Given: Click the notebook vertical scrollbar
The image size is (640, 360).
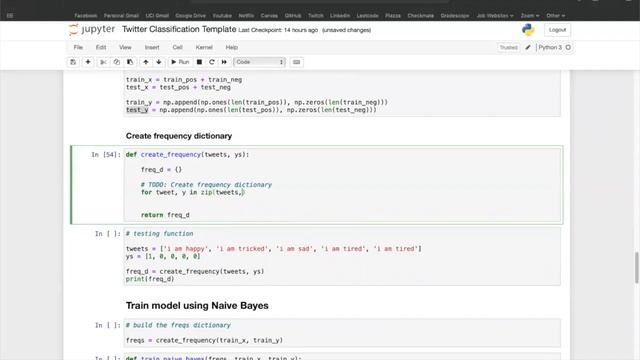Looking at the screenshot, I should point(637,267).
